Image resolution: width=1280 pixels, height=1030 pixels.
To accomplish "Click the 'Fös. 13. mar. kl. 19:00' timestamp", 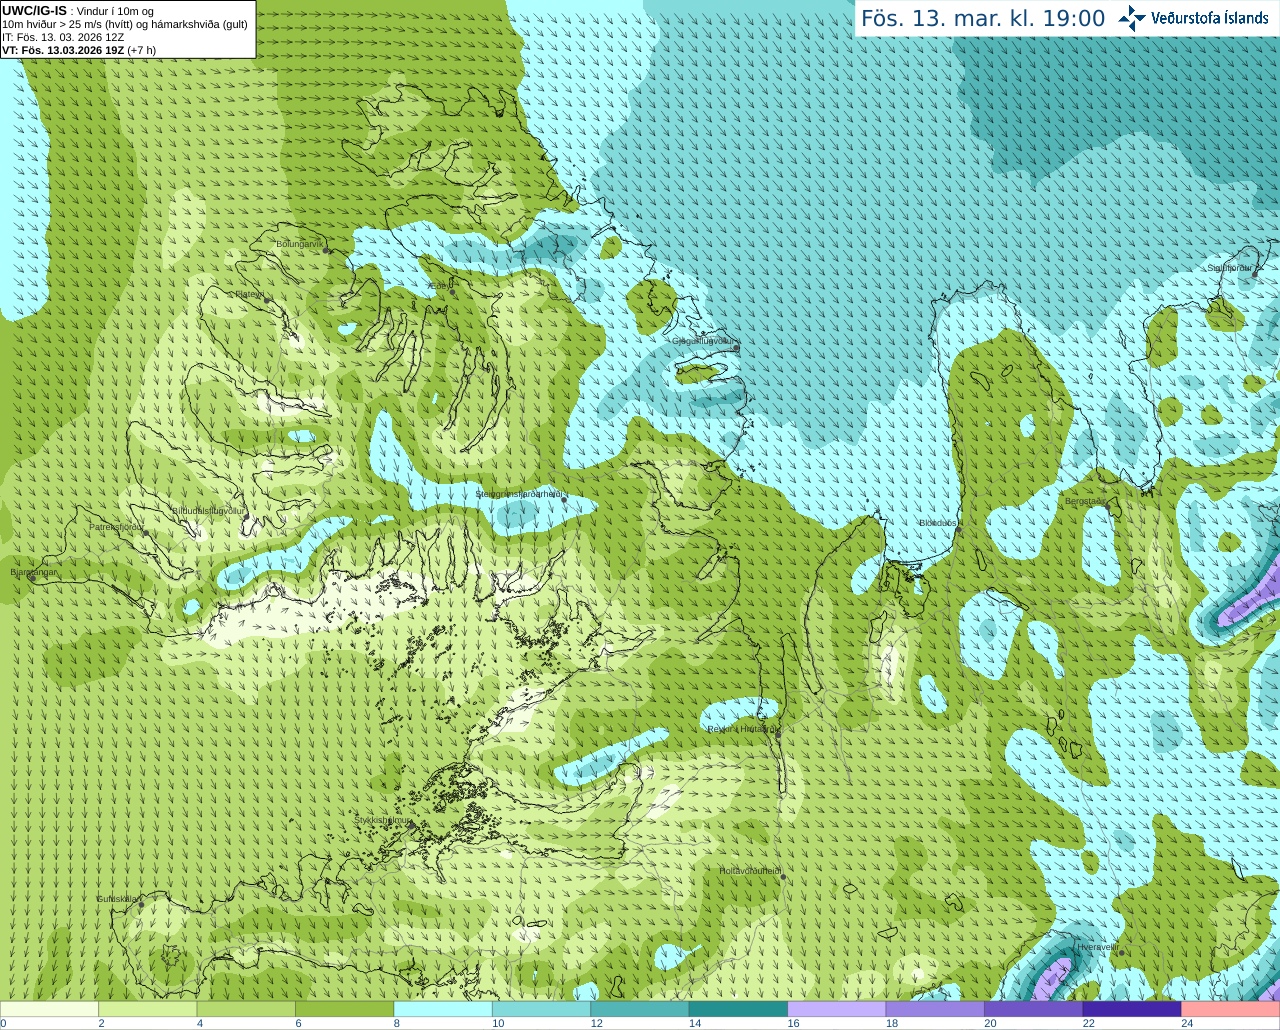I will tap(983, 19).
